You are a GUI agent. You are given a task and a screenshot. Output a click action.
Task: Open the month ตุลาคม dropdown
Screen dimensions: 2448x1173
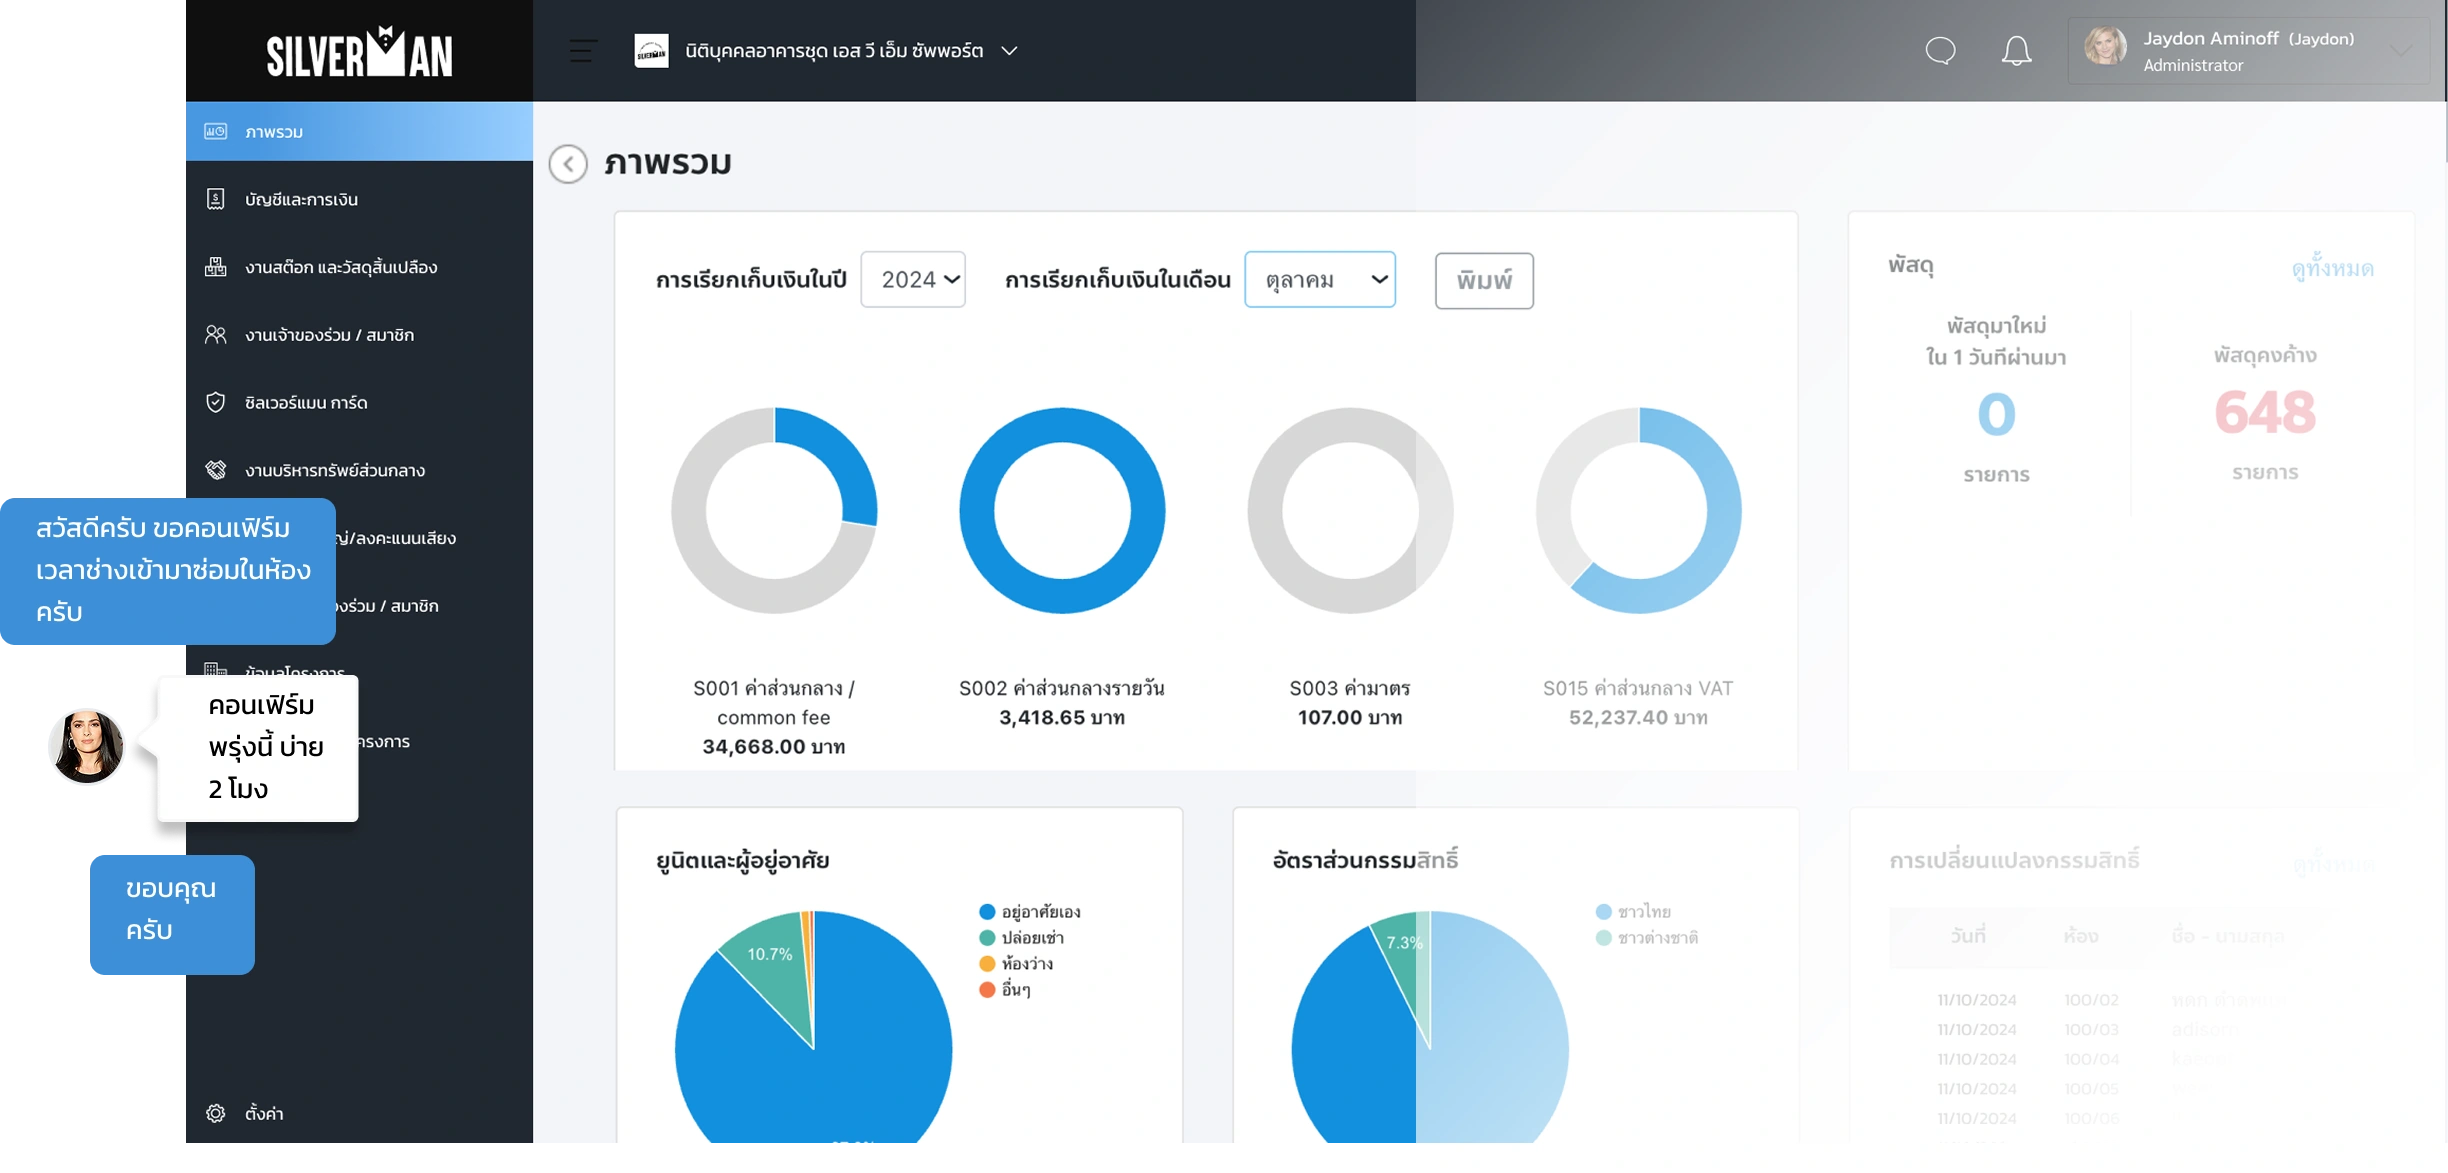[1320, 279]
